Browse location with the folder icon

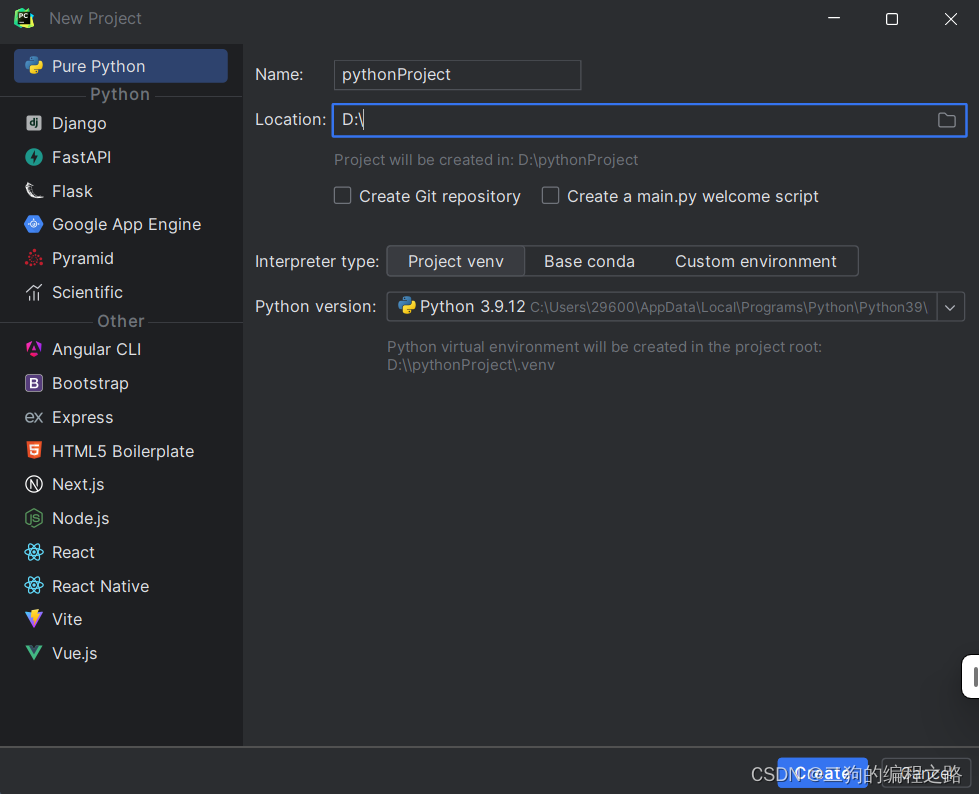[x=947, y=120]
